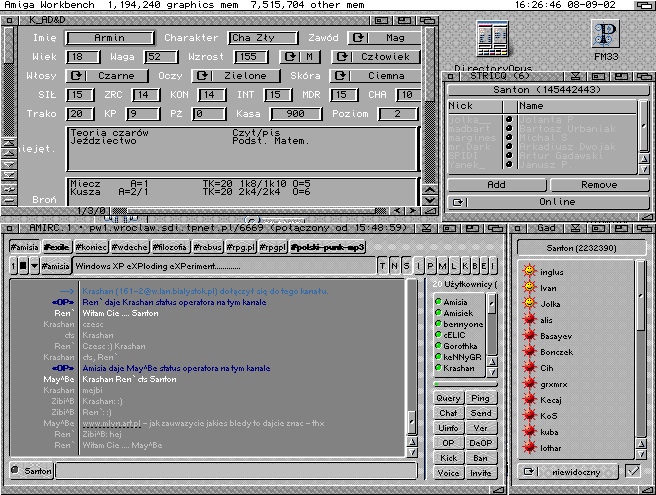Select Ivan sun icon in Gad list
Image resolution: width=656 pixels, height=495 pixels.
[529, 287]
